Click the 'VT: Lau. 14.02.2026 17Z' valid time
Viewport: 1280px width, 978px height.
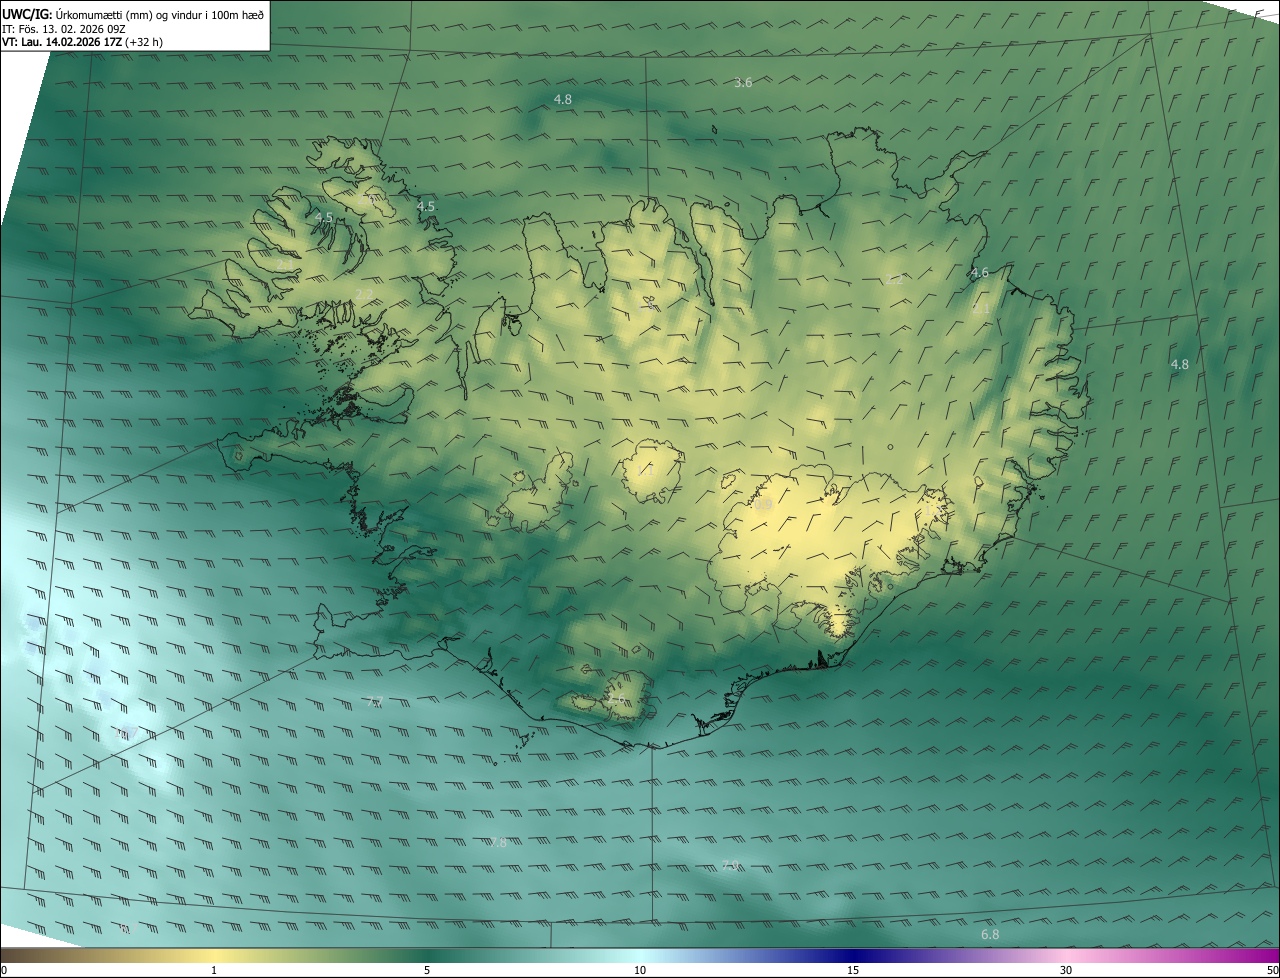(x=61, y=42)
